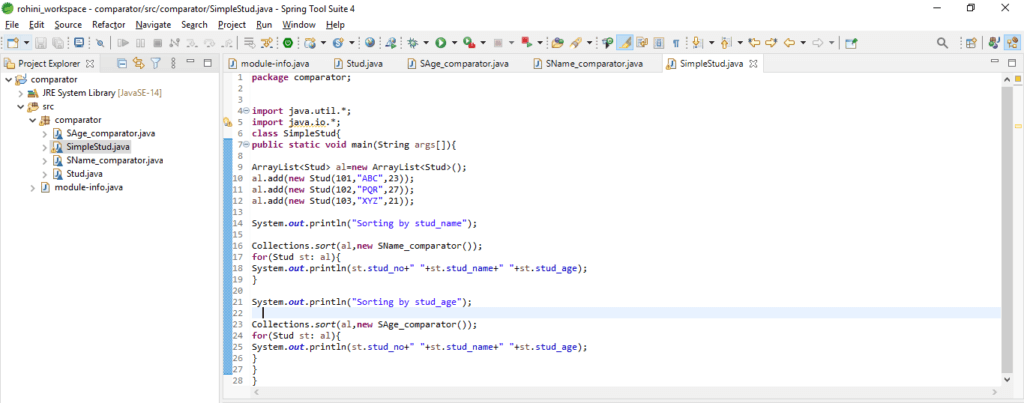
Task: Click the green Run button
Action: [441, 43]
